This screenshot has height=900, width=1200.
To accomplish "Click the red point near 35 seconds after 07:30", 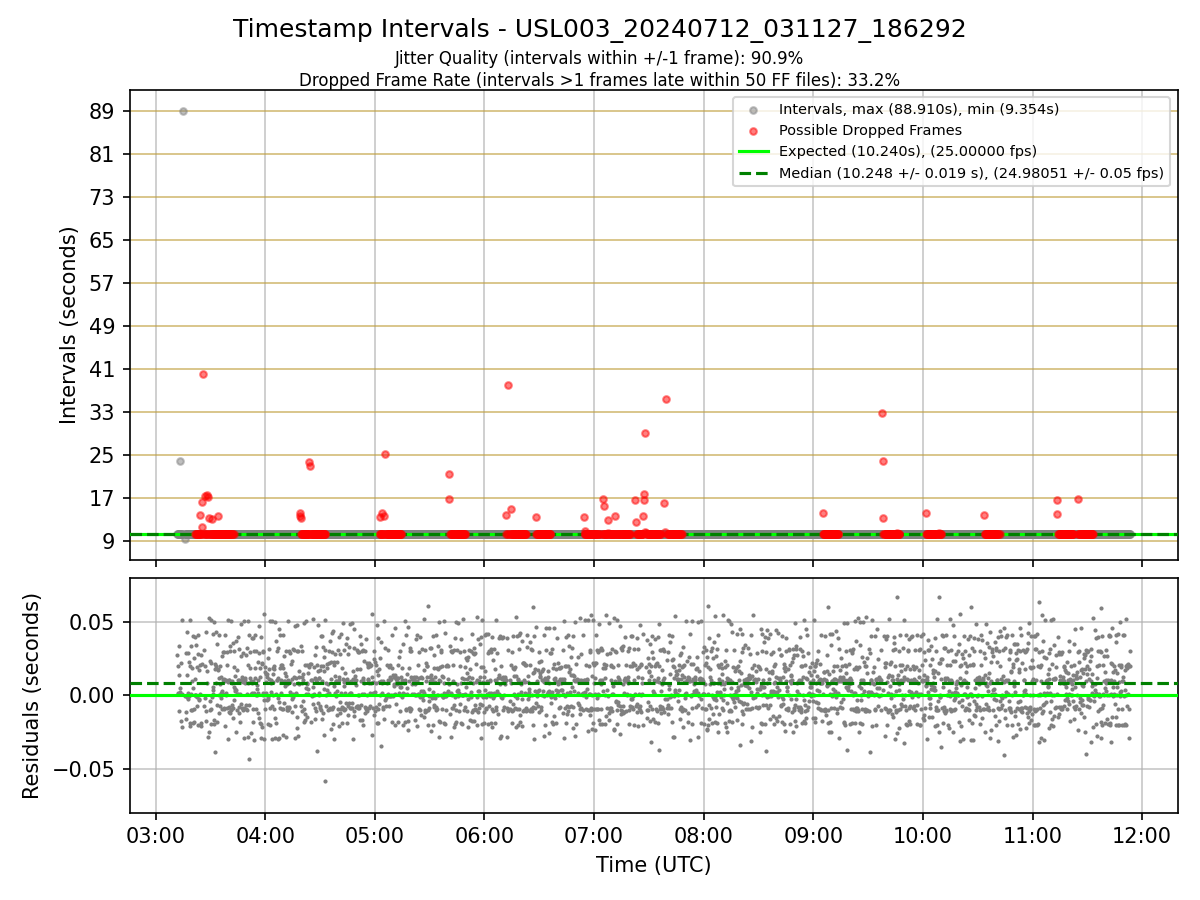I will click(x=666, y=399).
